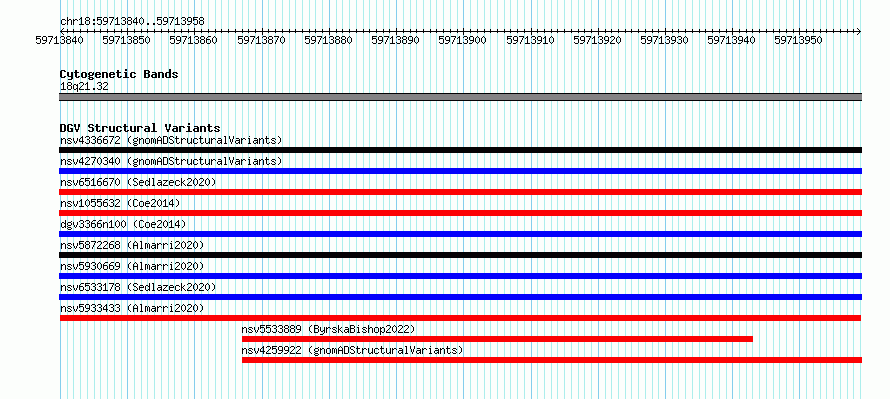Click the red bar for nsv1055632
This screenshot has height=399, width=890.
(460, 213)
